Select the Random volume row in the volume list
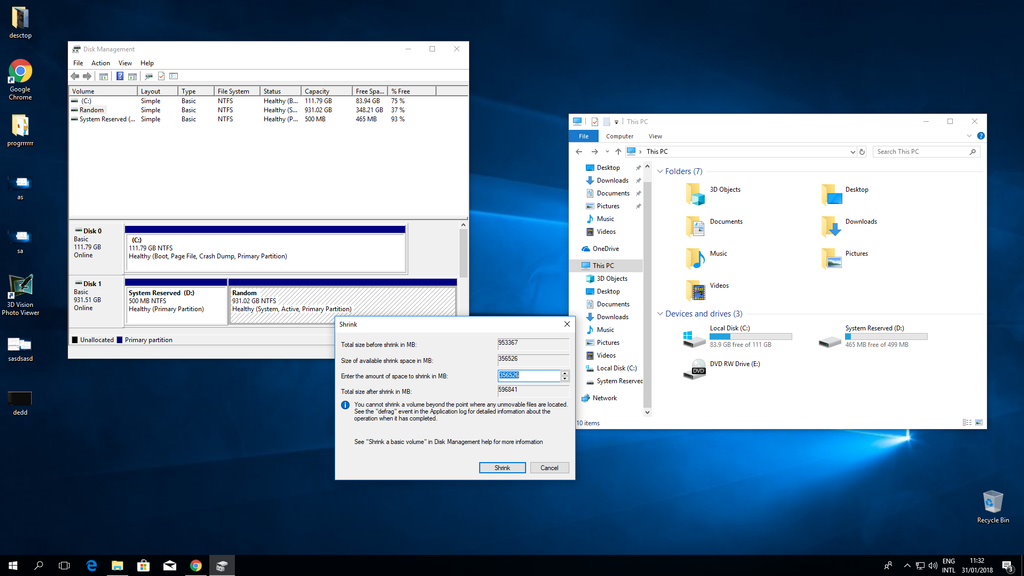1024x576 pixels. coord(268,110)
